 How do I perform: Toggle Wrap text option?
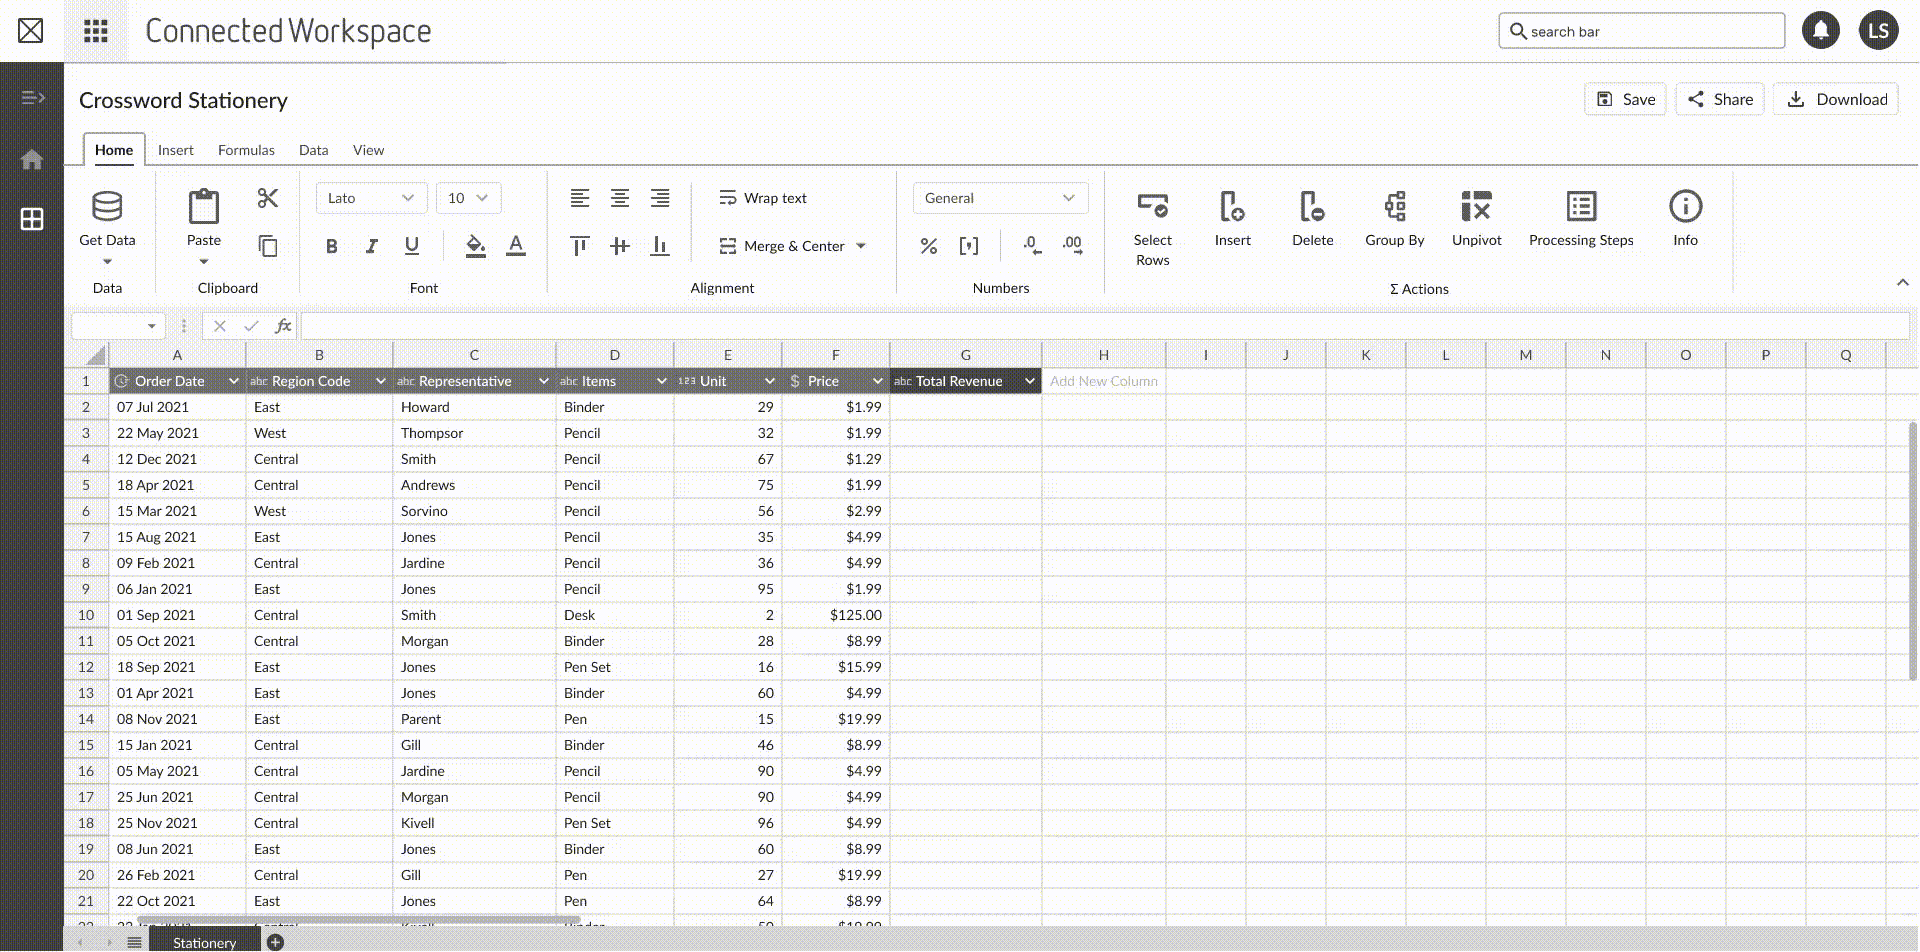coord(763,198)
